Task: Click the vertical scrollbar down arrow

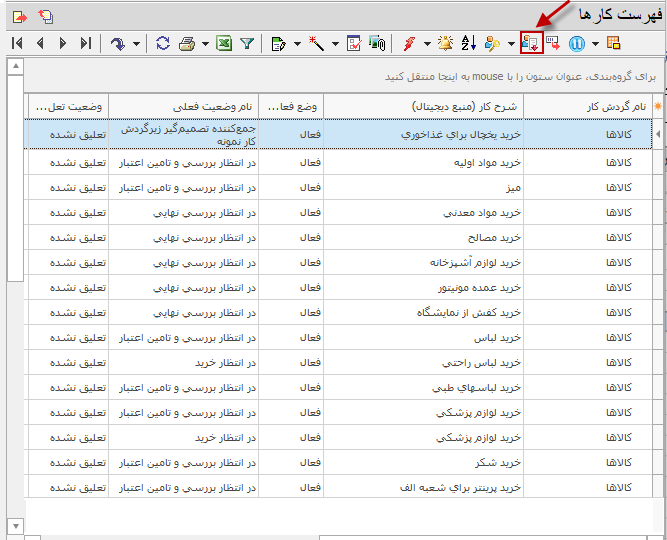Action: click(14, 525)
